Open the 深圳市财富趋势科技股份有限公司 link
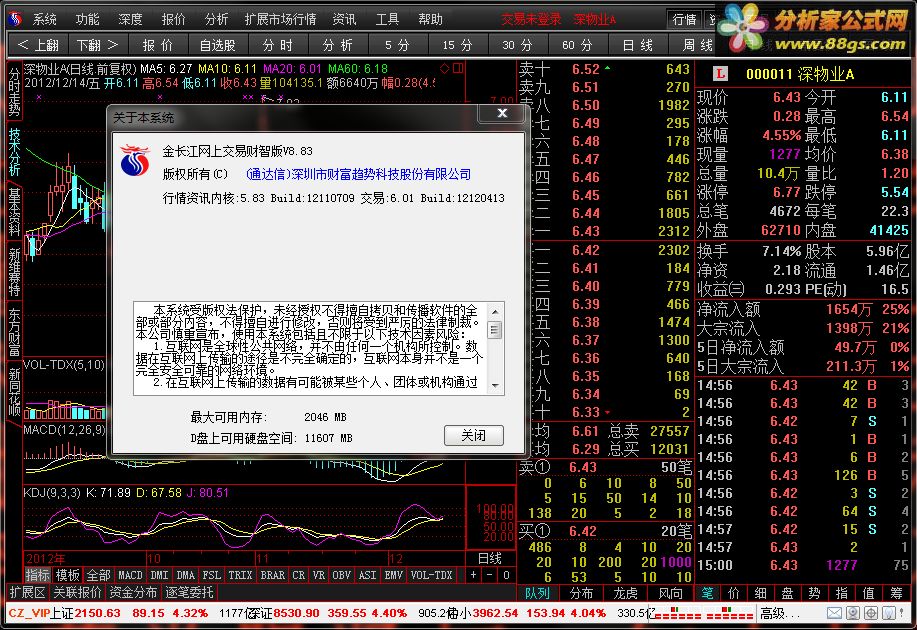Viewport: 917px width, 630px height. coord(358,174)
